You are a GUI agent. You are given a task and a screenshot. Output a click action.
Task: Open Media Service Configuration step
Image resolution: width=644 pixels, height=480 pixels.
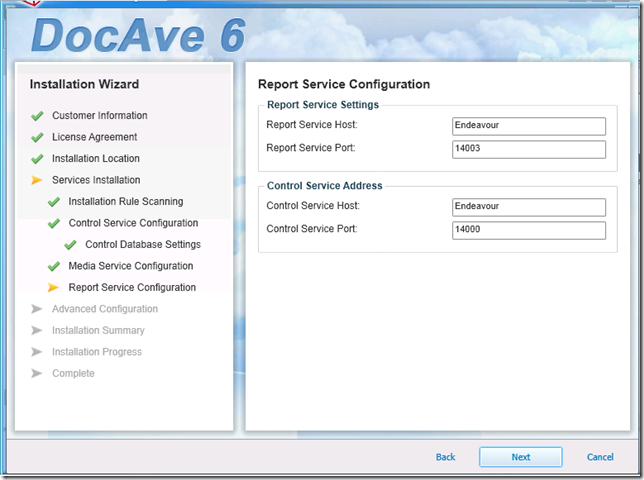(131, 266)
